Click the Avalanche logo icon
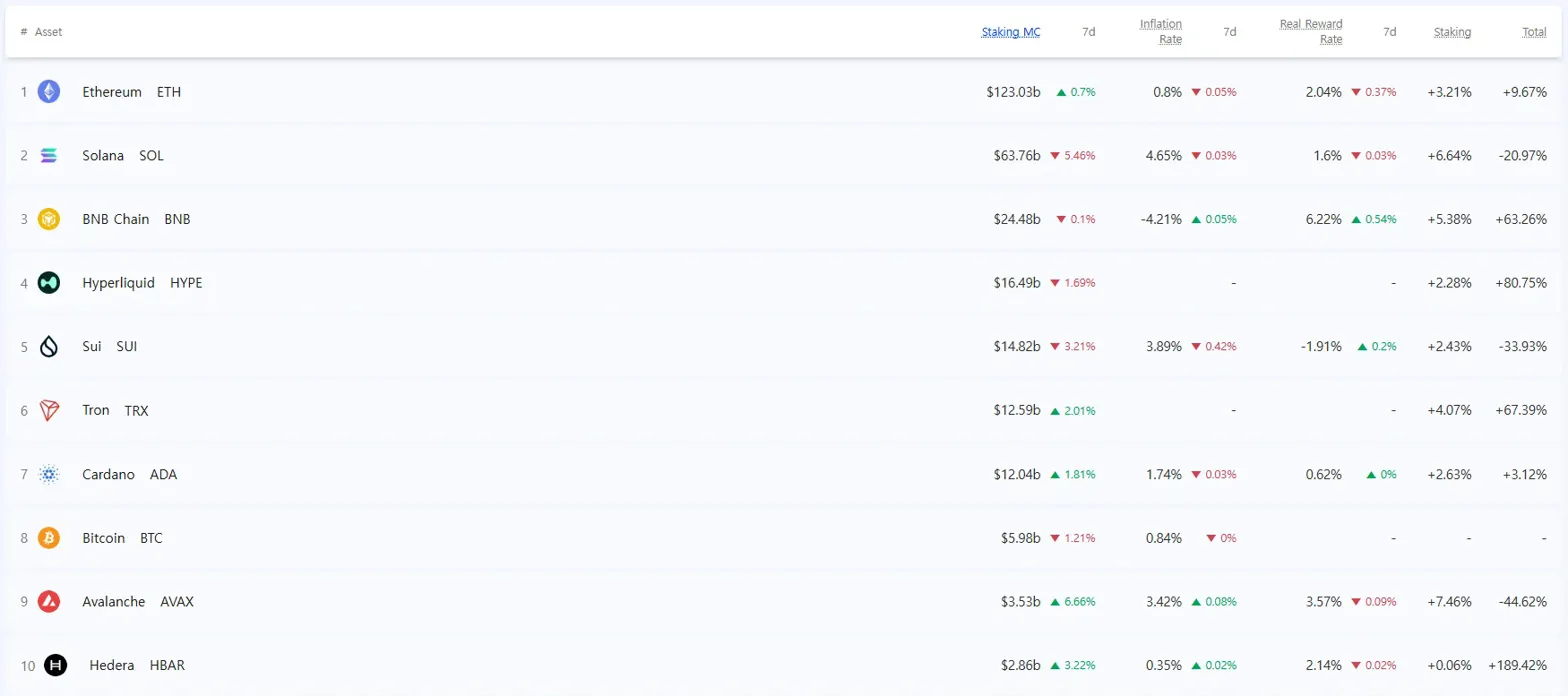Viewport: 1568px width, 696px height. (48, 602)
